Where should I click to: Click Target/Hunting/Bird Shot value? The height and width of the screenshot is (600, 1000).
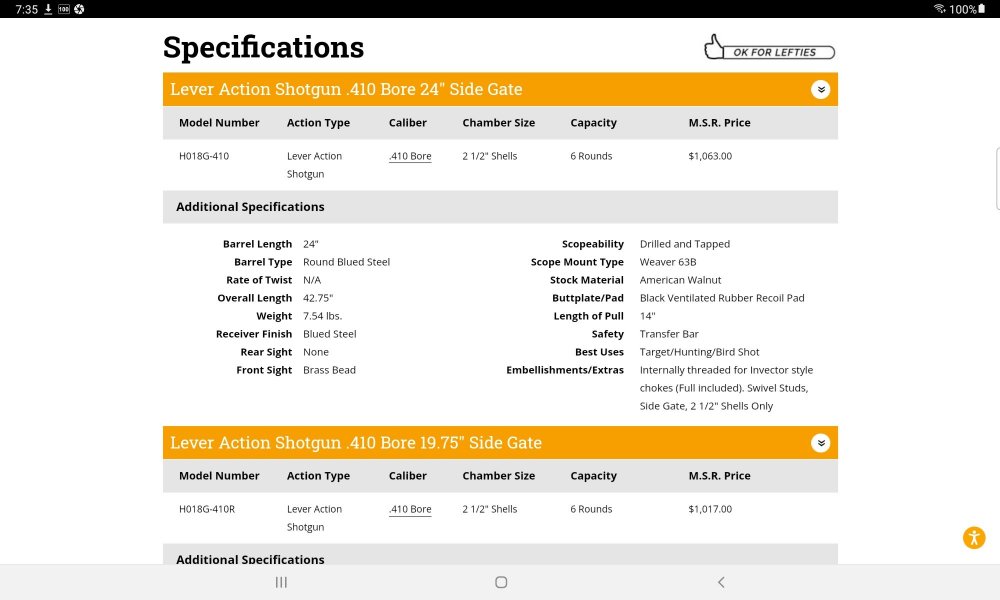coord(700,352)
